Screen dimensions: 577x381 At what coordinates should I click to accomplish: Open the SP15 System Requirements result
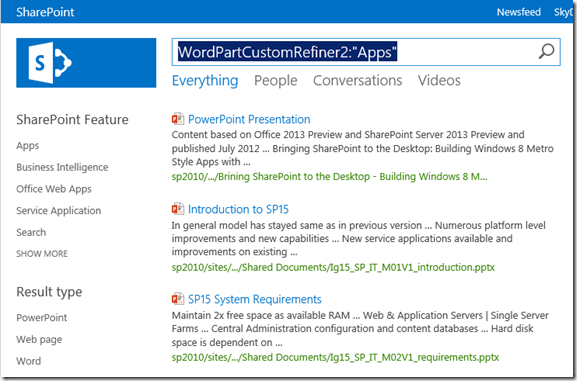(255, 299)
